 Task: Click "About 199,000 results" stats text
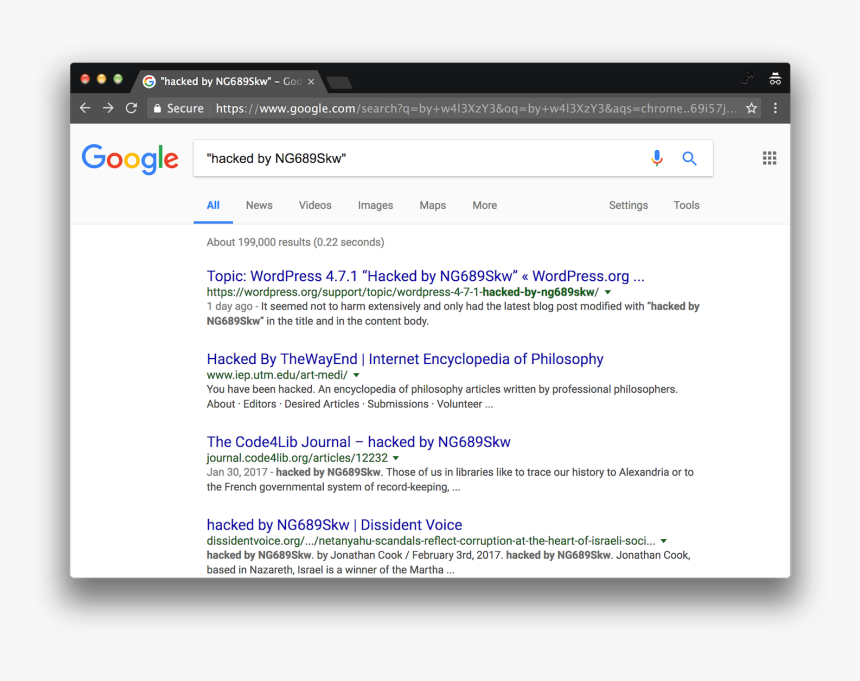pyautogui.click(x=295, y=242)
